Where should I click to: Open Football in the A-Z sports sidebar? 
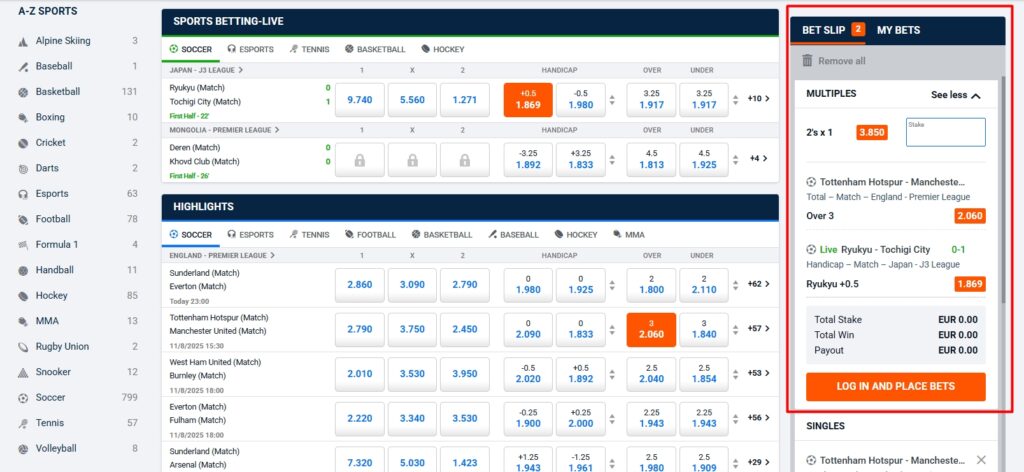tap(78, 219)
